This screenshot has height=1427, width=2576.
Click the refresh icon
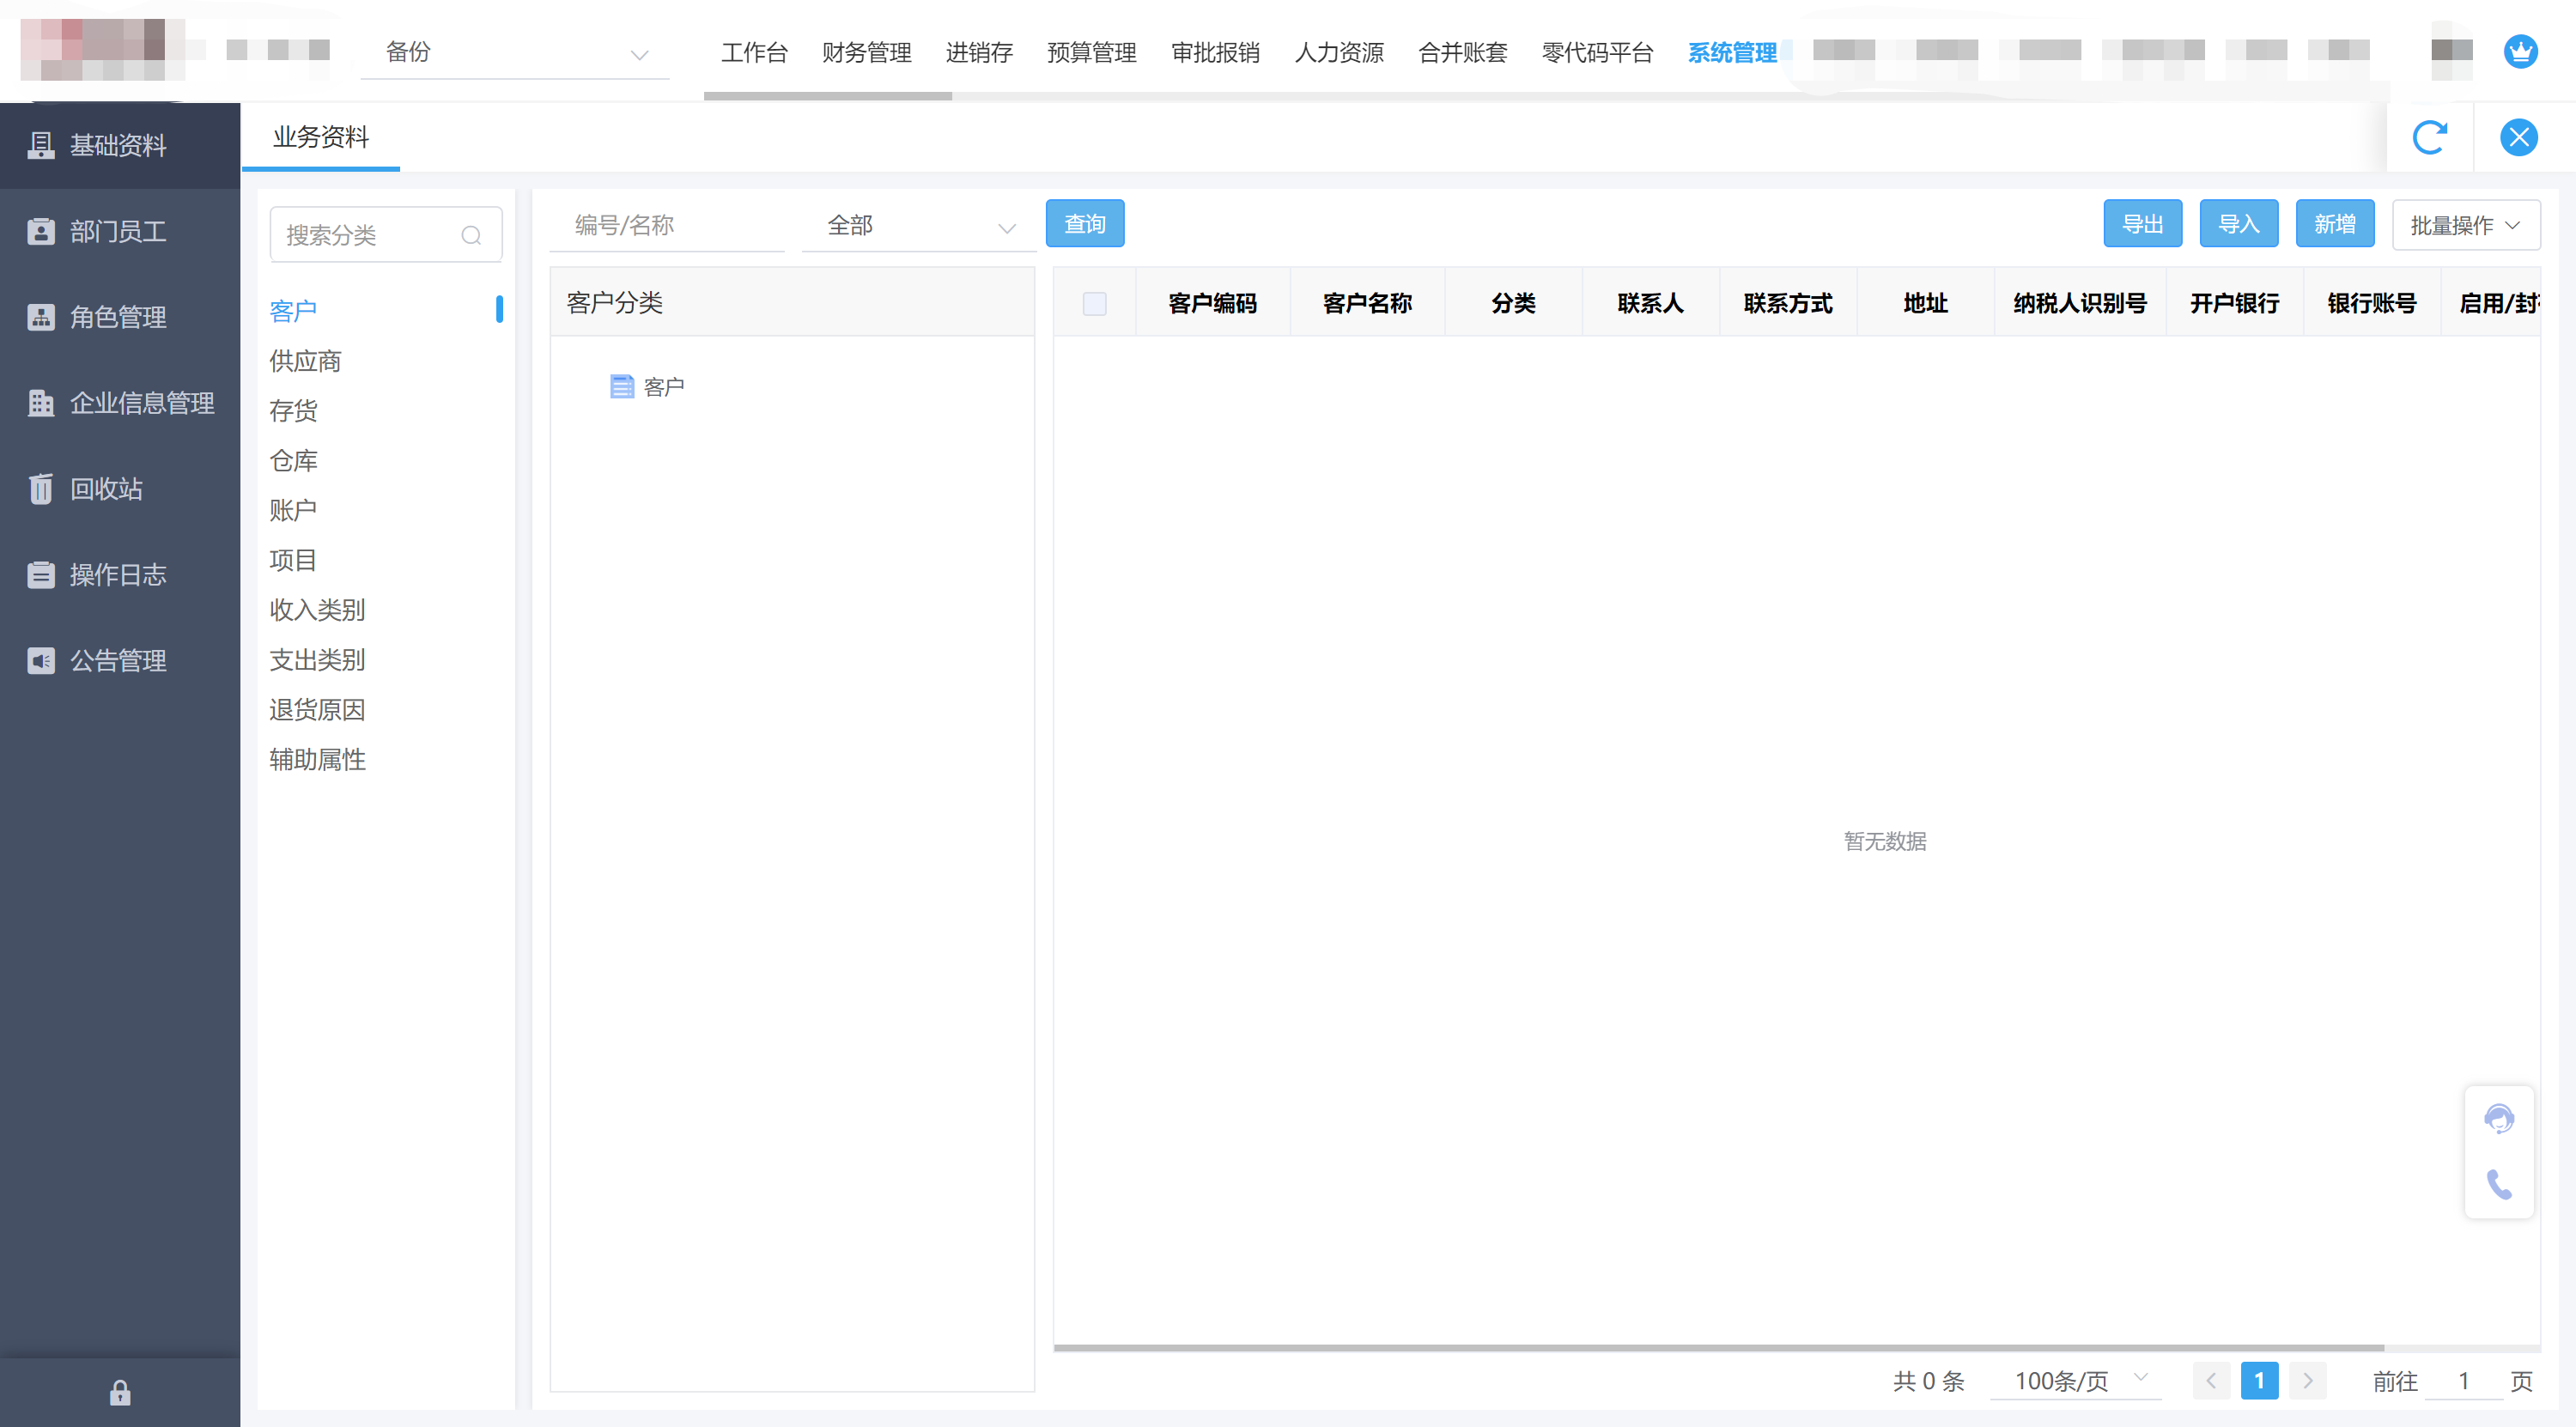[2429, 137]
